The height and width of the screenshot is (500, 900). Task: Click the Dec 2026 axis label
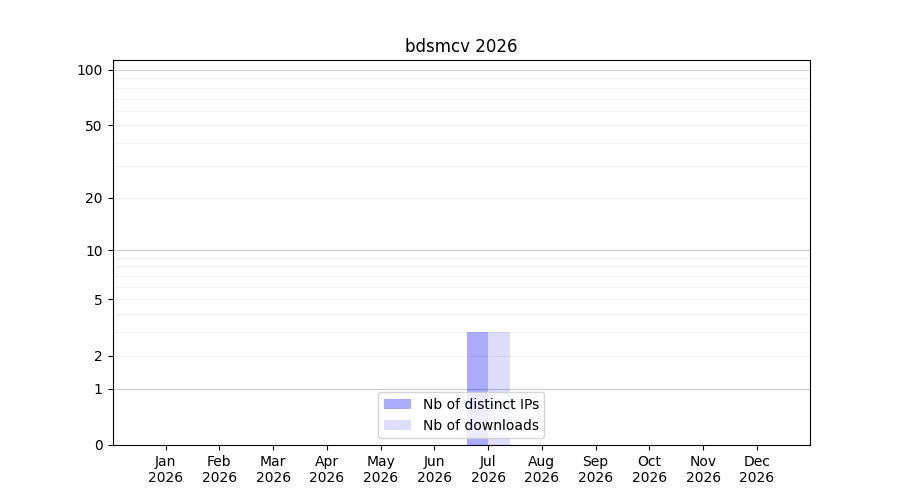757,469
